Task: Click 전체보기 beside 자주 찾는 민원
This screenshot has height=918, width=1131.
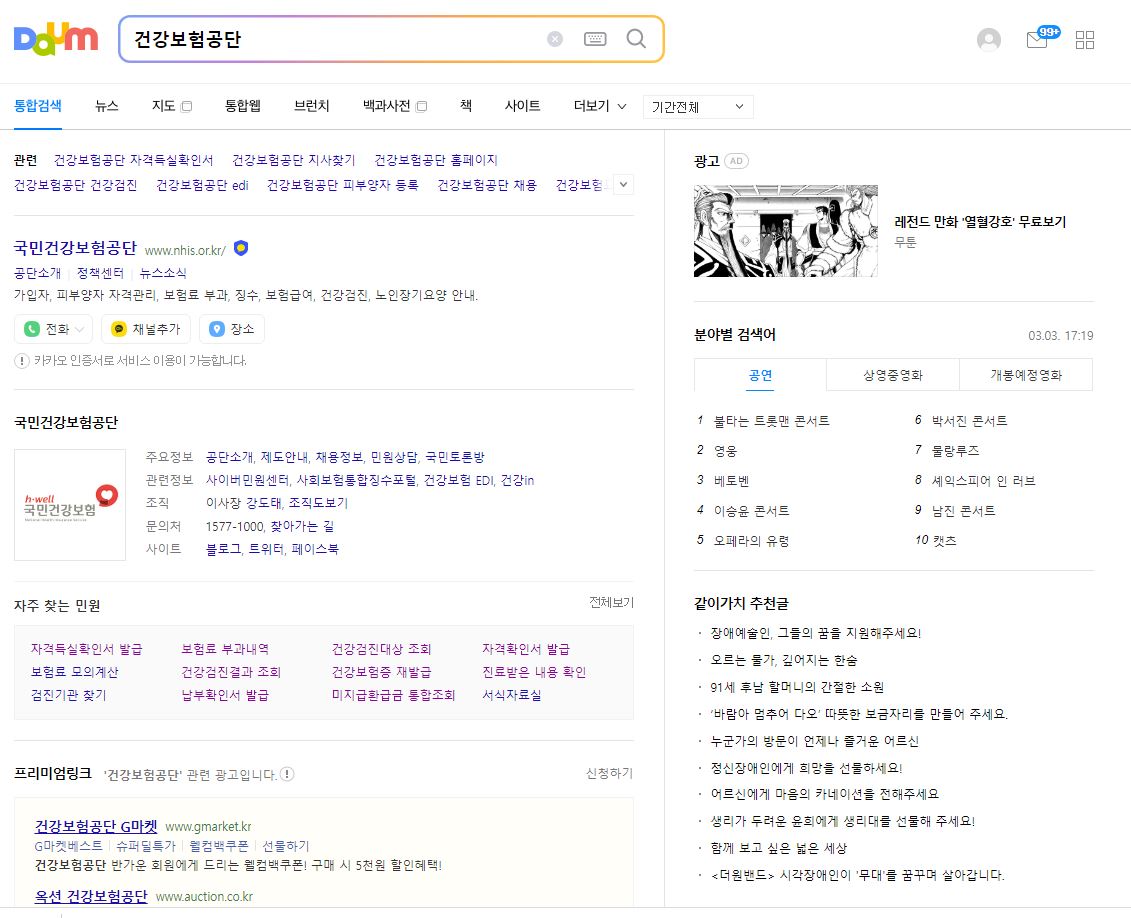Action: [x=612, y=602]
